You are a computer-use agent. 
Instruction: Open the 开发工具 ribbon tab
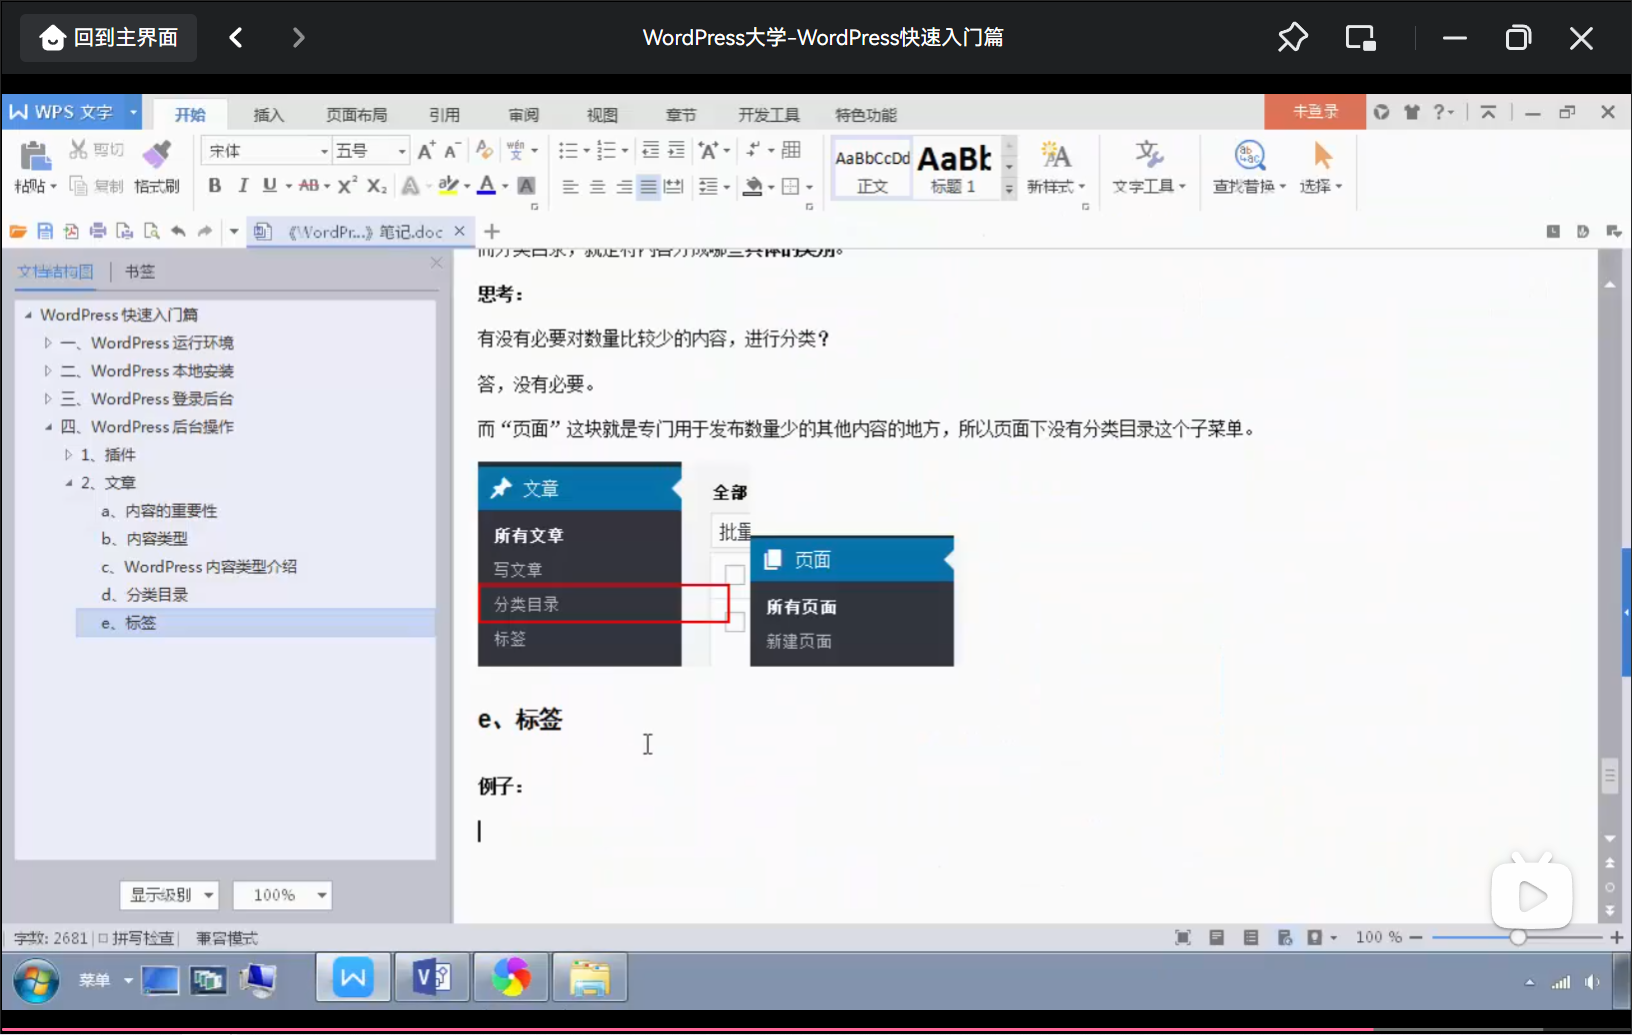pos(768,114)
